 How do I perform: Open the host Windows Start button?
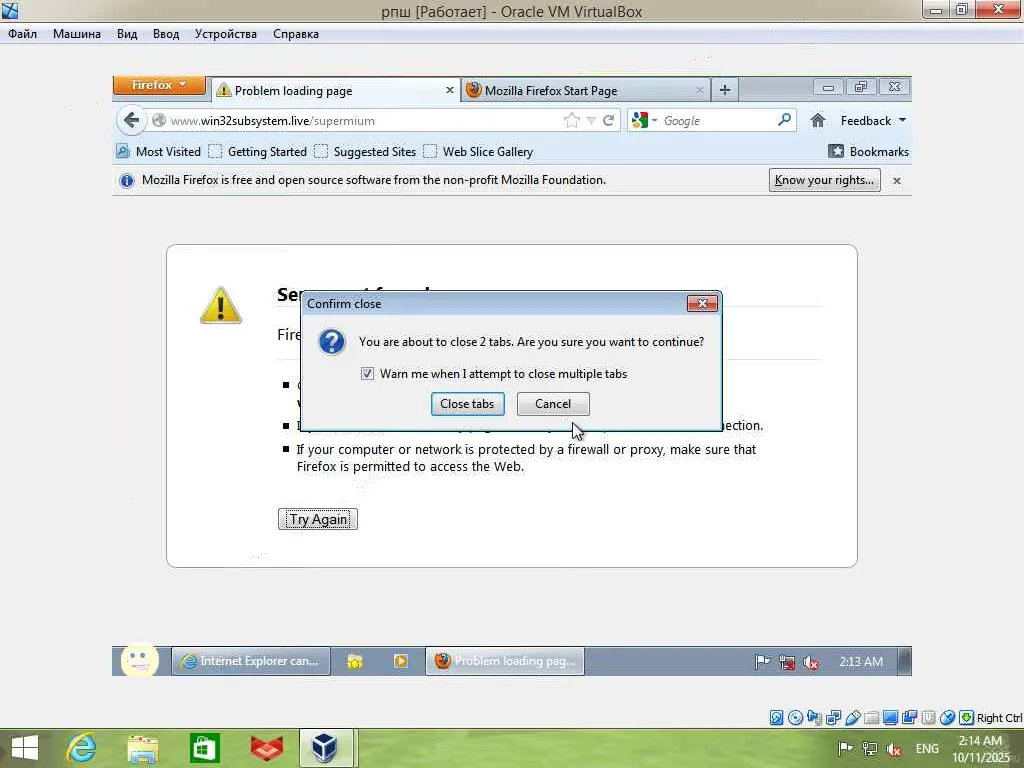[25, 748]
